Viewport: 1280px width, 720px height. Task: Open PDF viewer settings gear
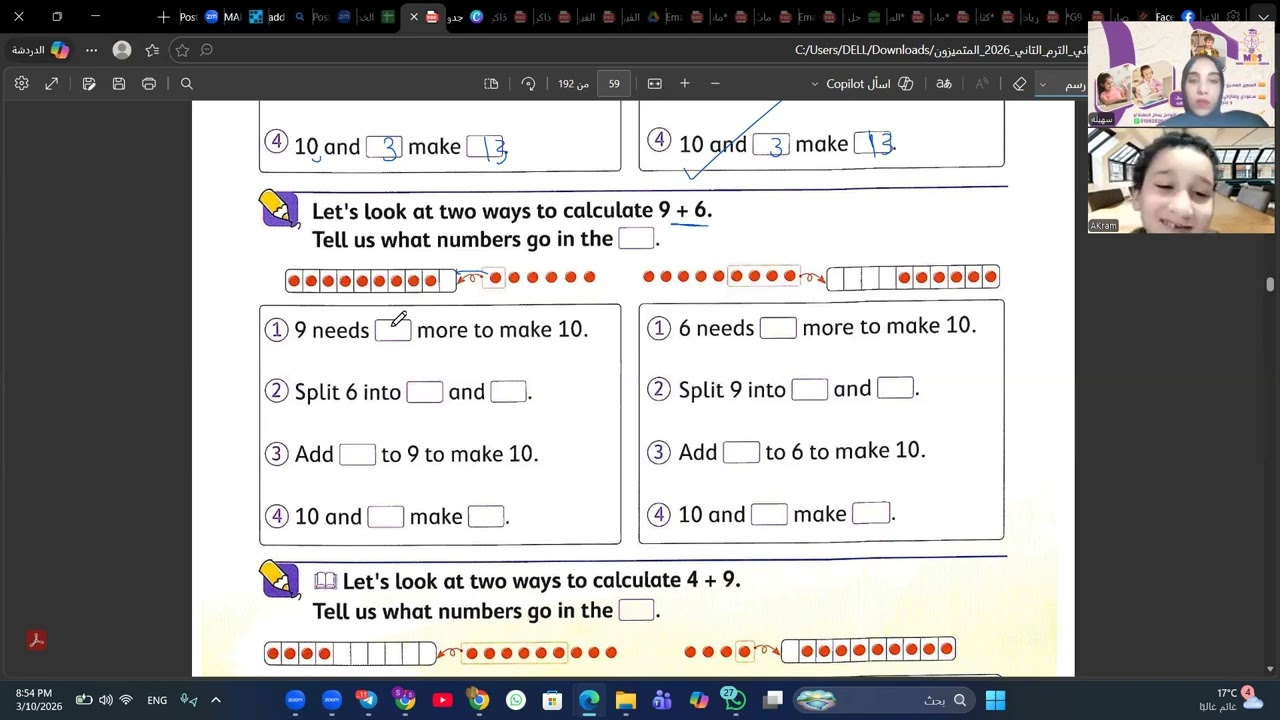click(21, 84)
